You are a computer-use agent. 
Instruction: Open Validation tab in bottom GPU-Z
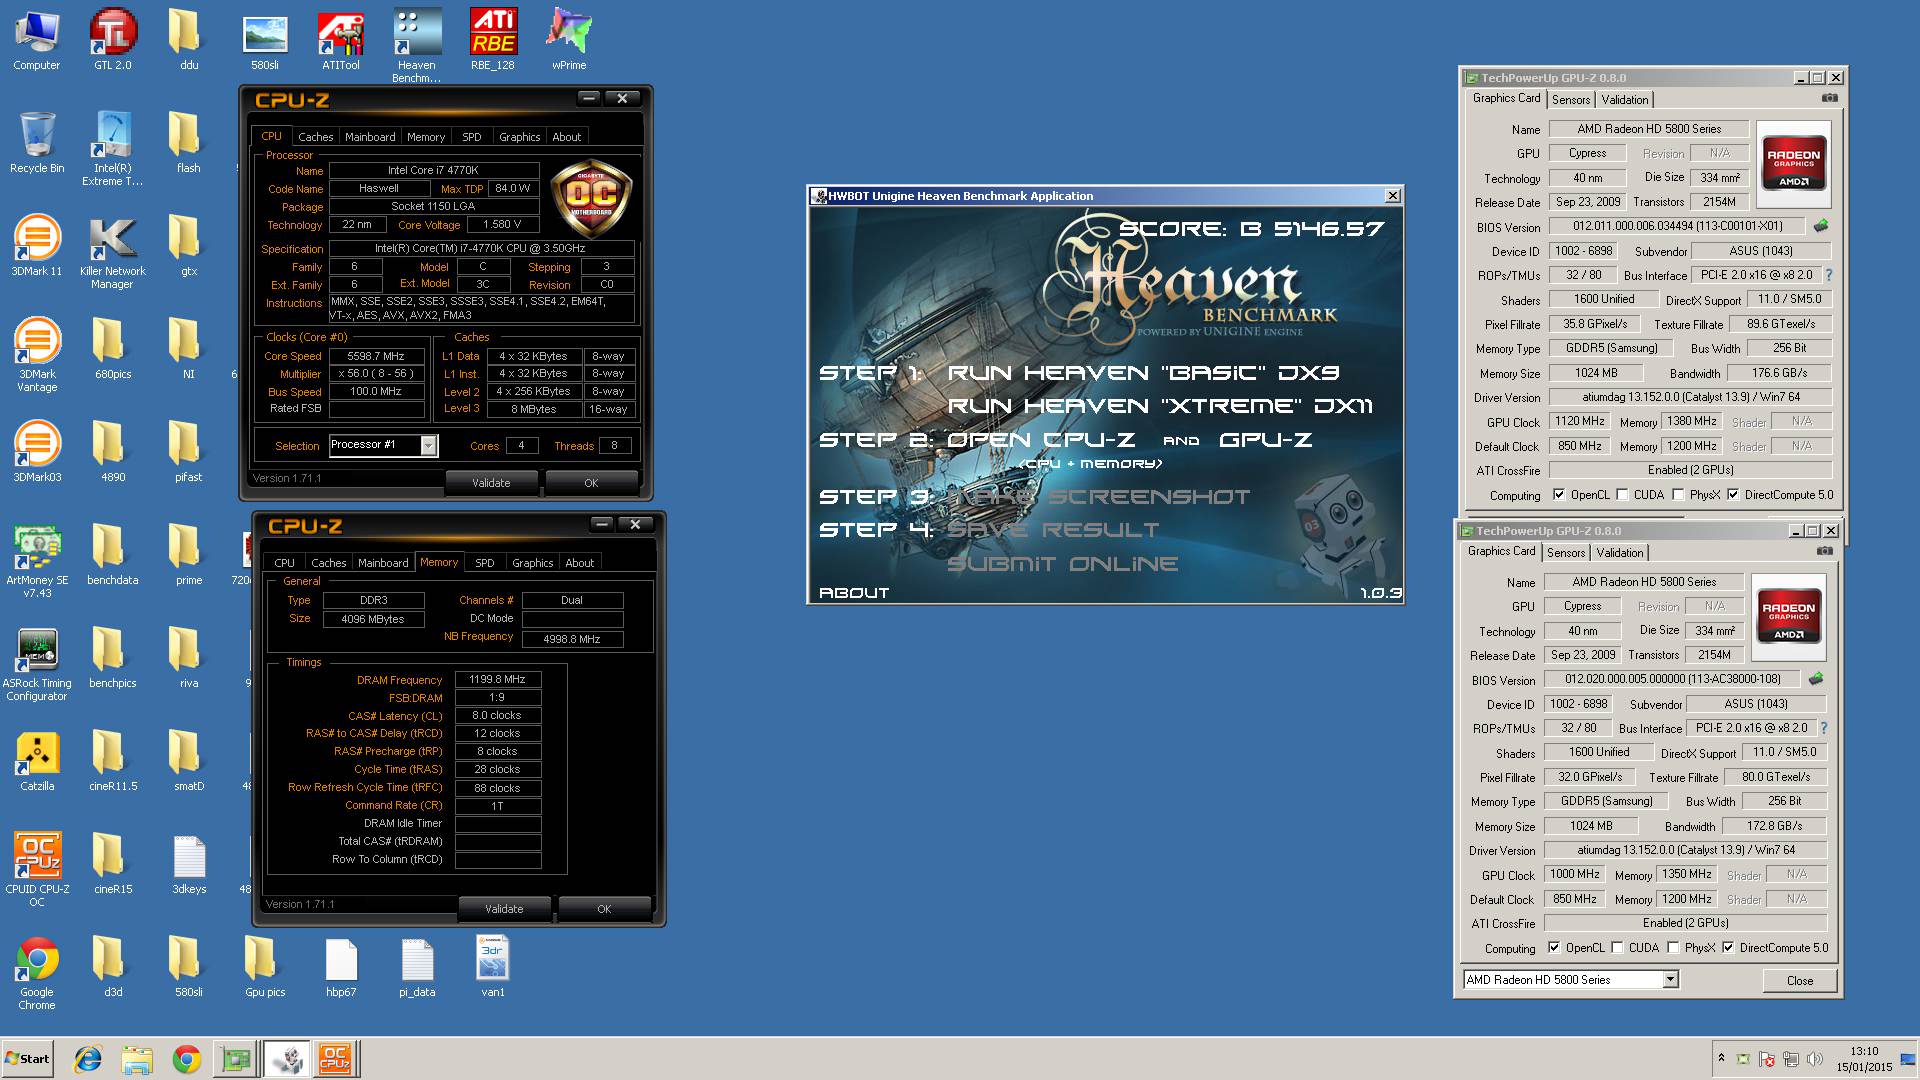click(1619, 553)
